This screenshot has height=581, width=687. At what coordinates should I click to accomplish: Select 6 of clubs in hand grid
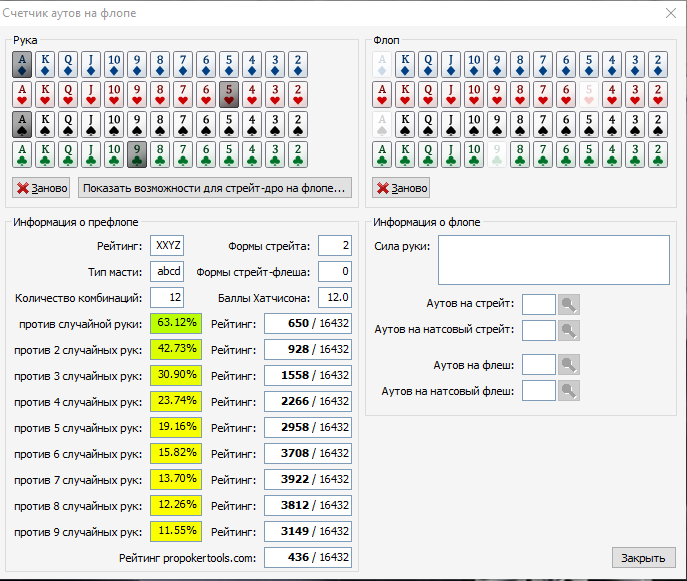coord(206,154)
